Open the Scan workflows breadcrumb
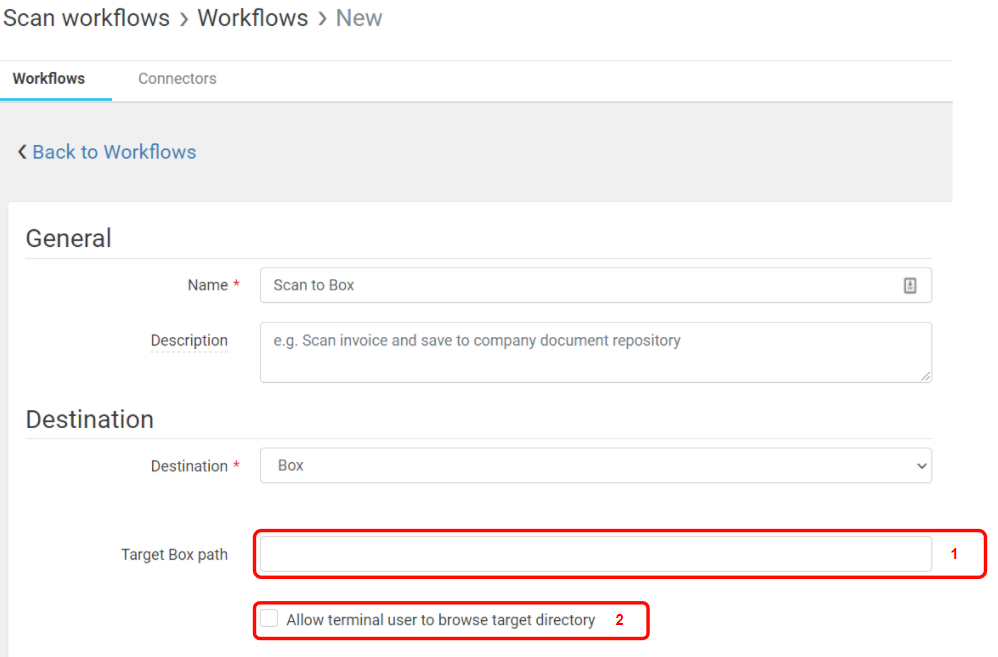 [86, 19]
